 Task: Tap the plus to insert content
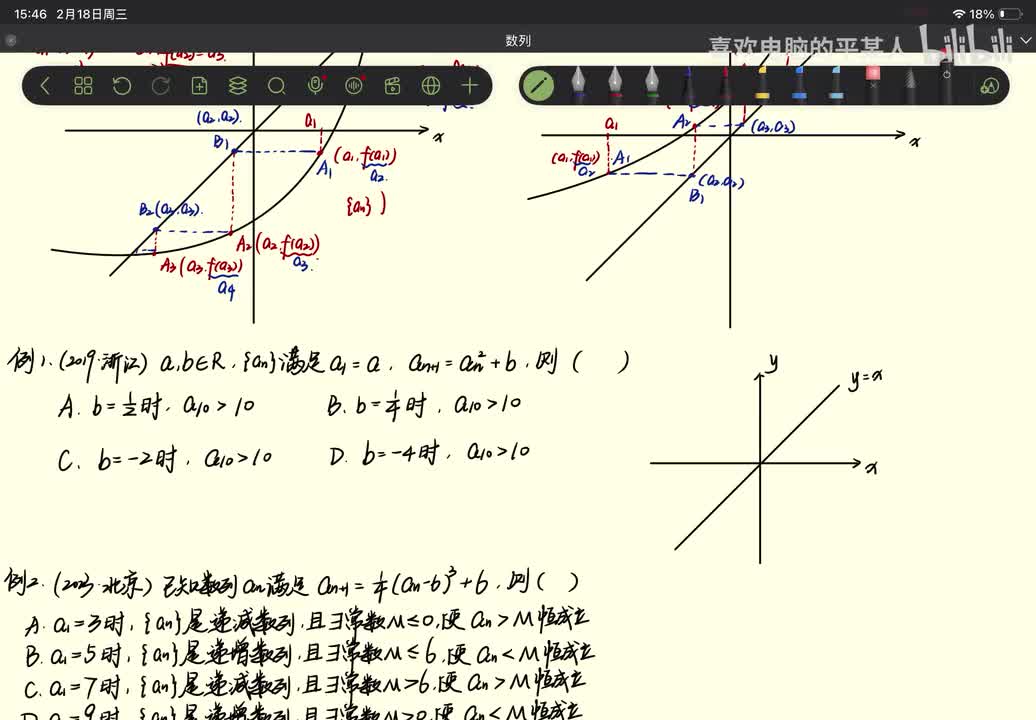tap(470, 86)
